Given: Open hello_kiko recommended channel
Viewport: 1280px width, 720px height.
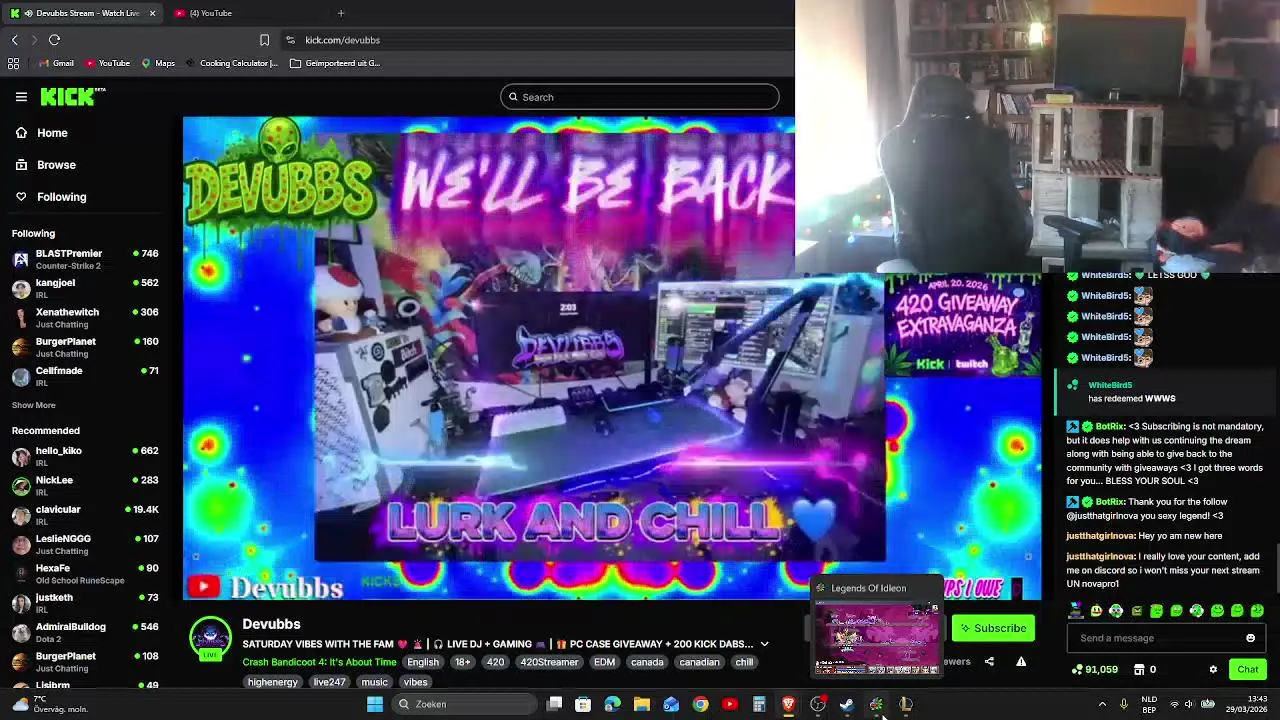Looking at the screenshot, I should click(87, 456).
